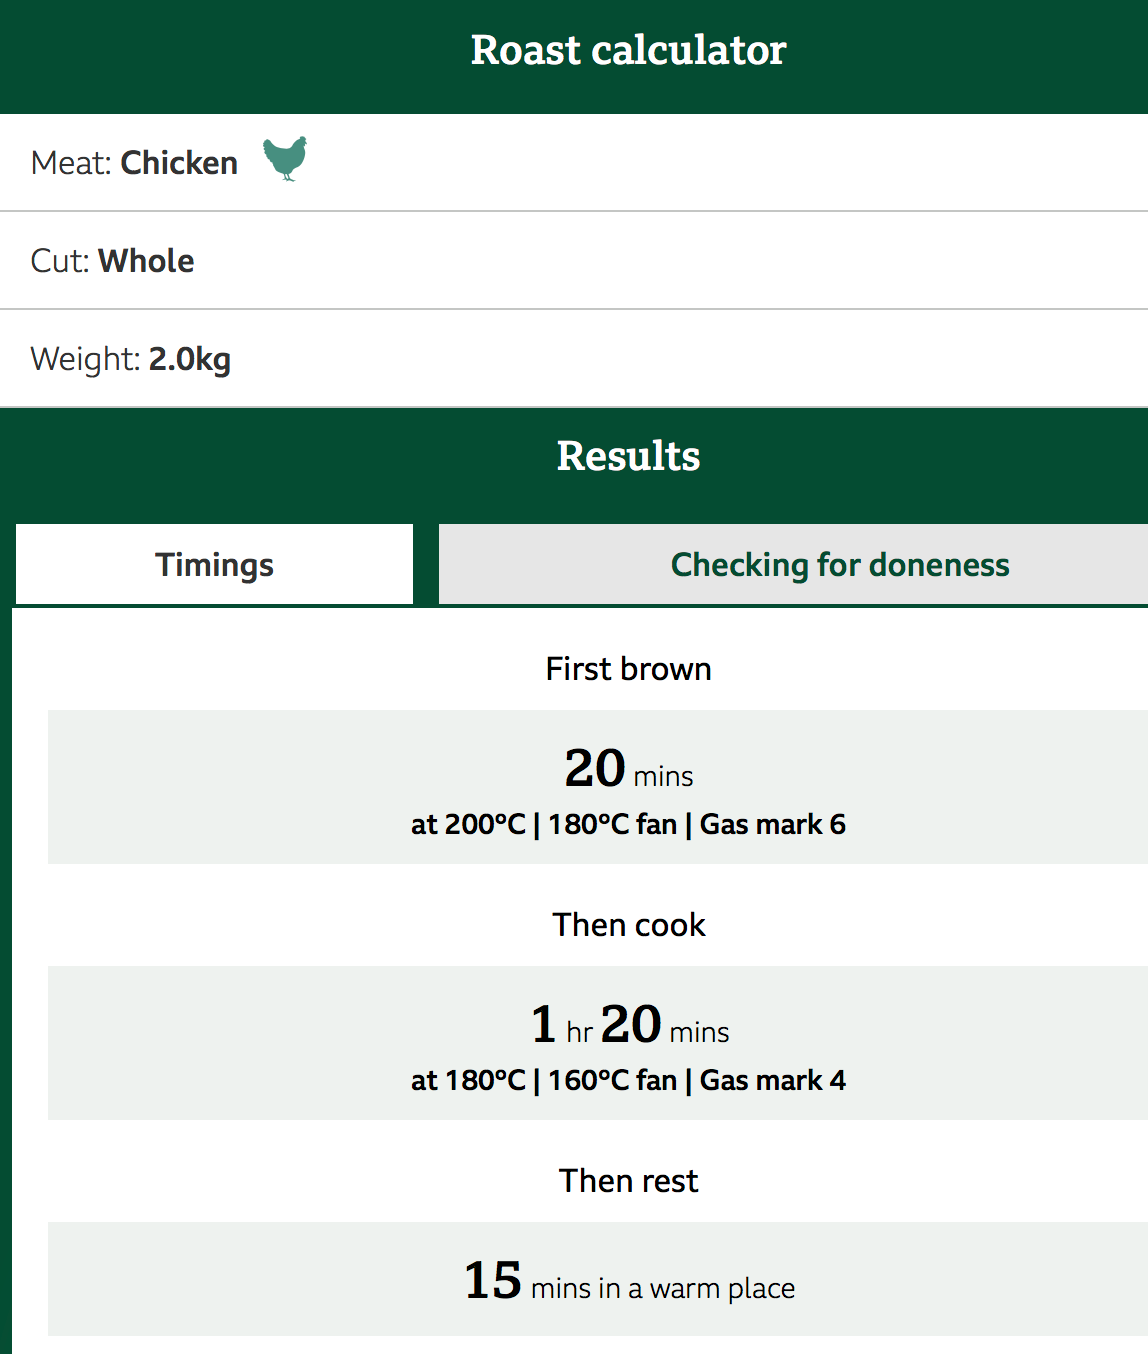This screenshot has height=1354, width=1148.
Task: Click the Roast calculator title
Action: click(x=628, y=50)
